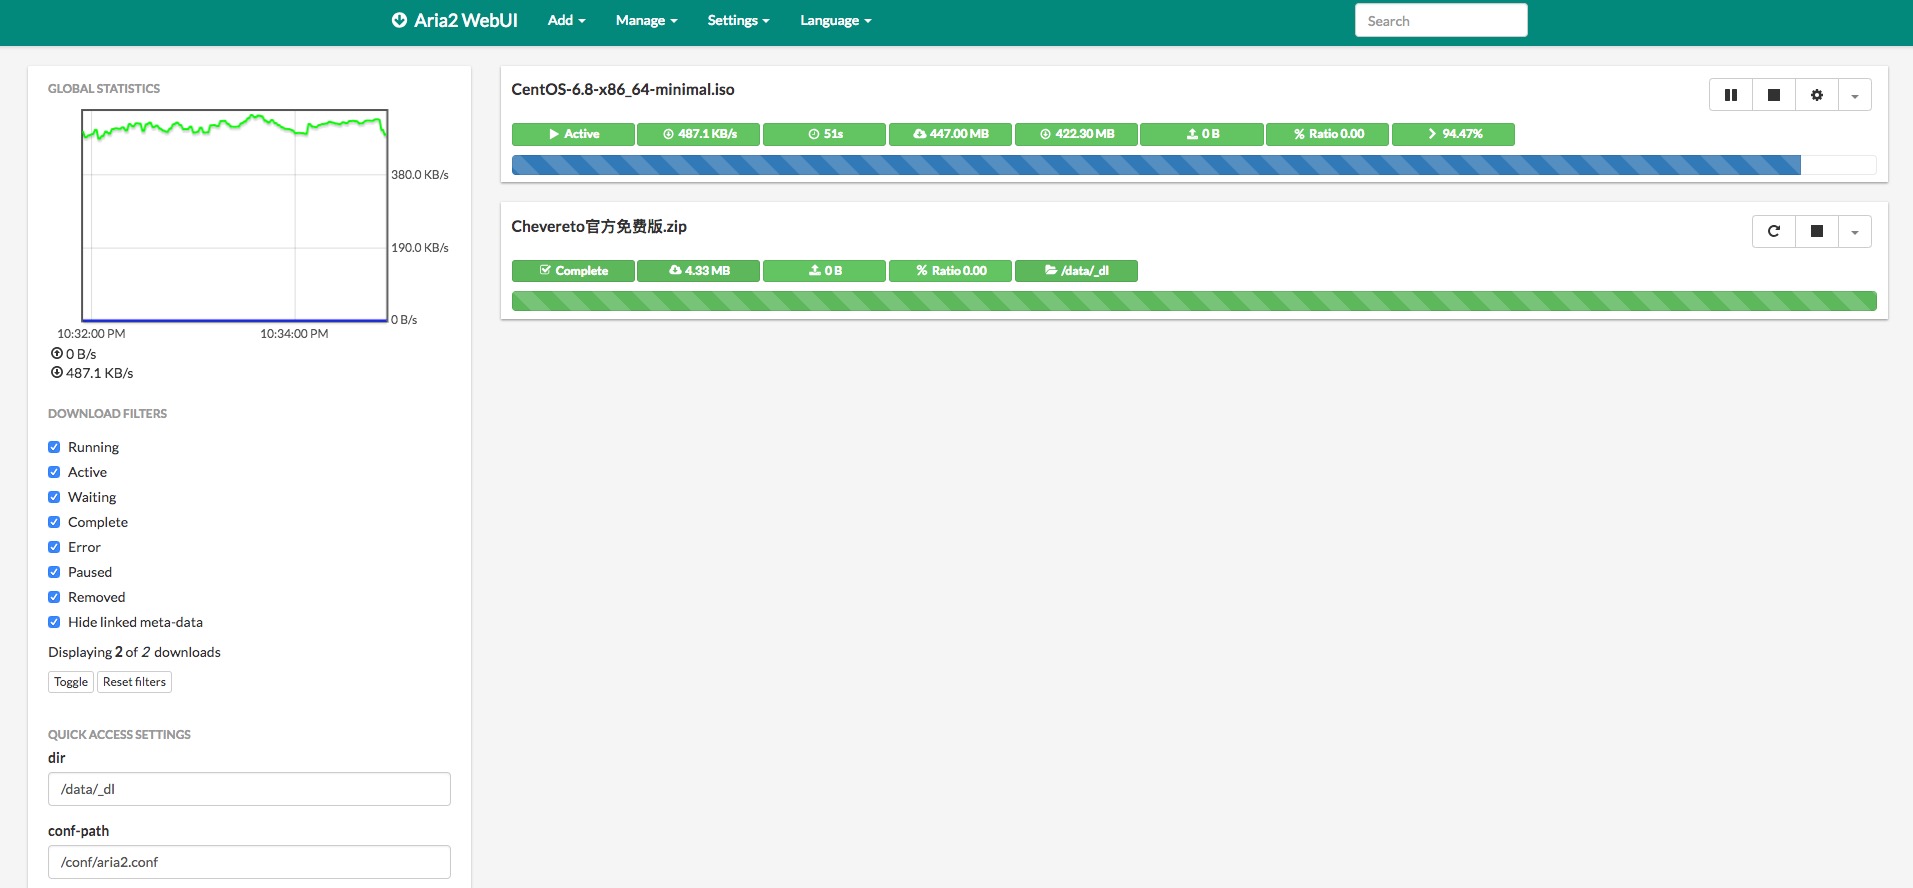Screen dimensions: 1913x888
Task: Open the Add menu
Action: click(x=566, y=20)
